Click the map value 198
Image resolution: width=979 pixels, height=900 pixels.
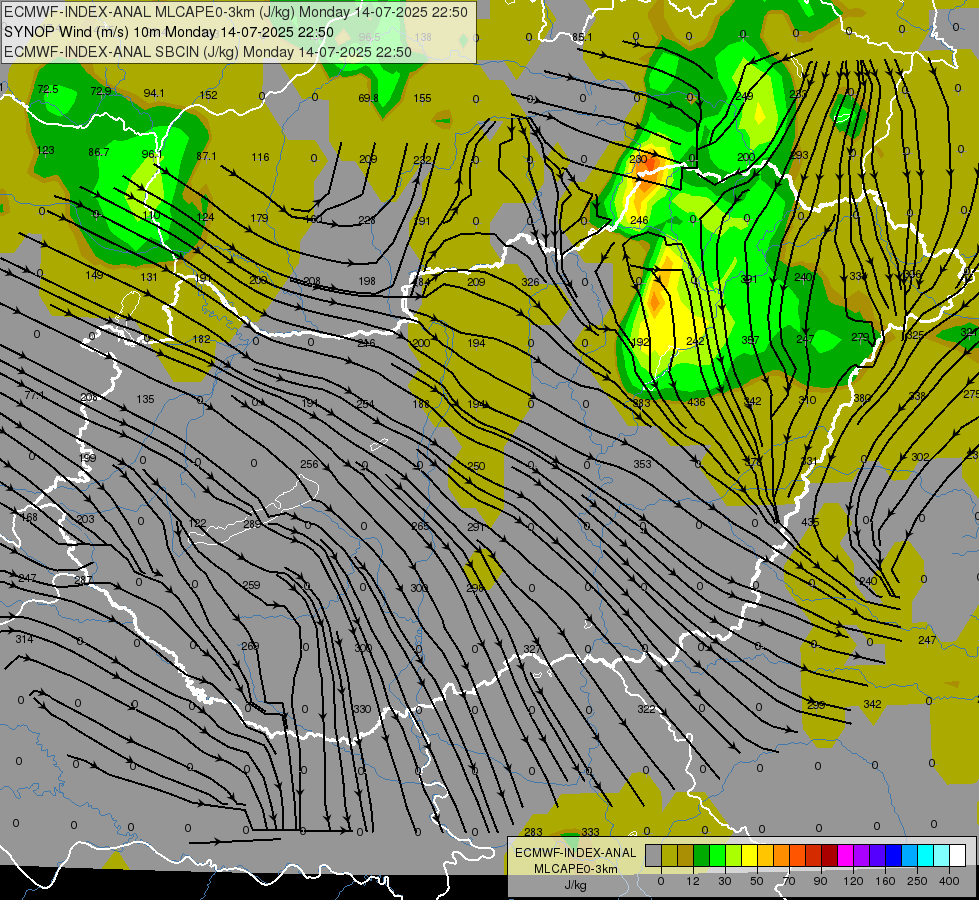click(x=367, y=280)
